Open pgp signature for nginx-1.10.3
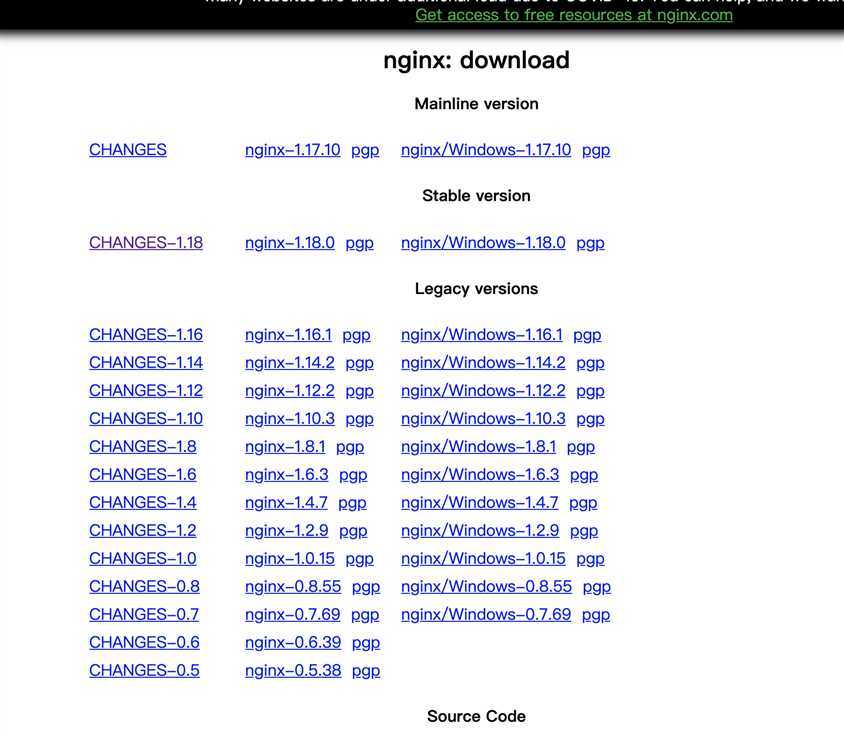The width and height of the screenshot is (844, 738). [360, 420]
